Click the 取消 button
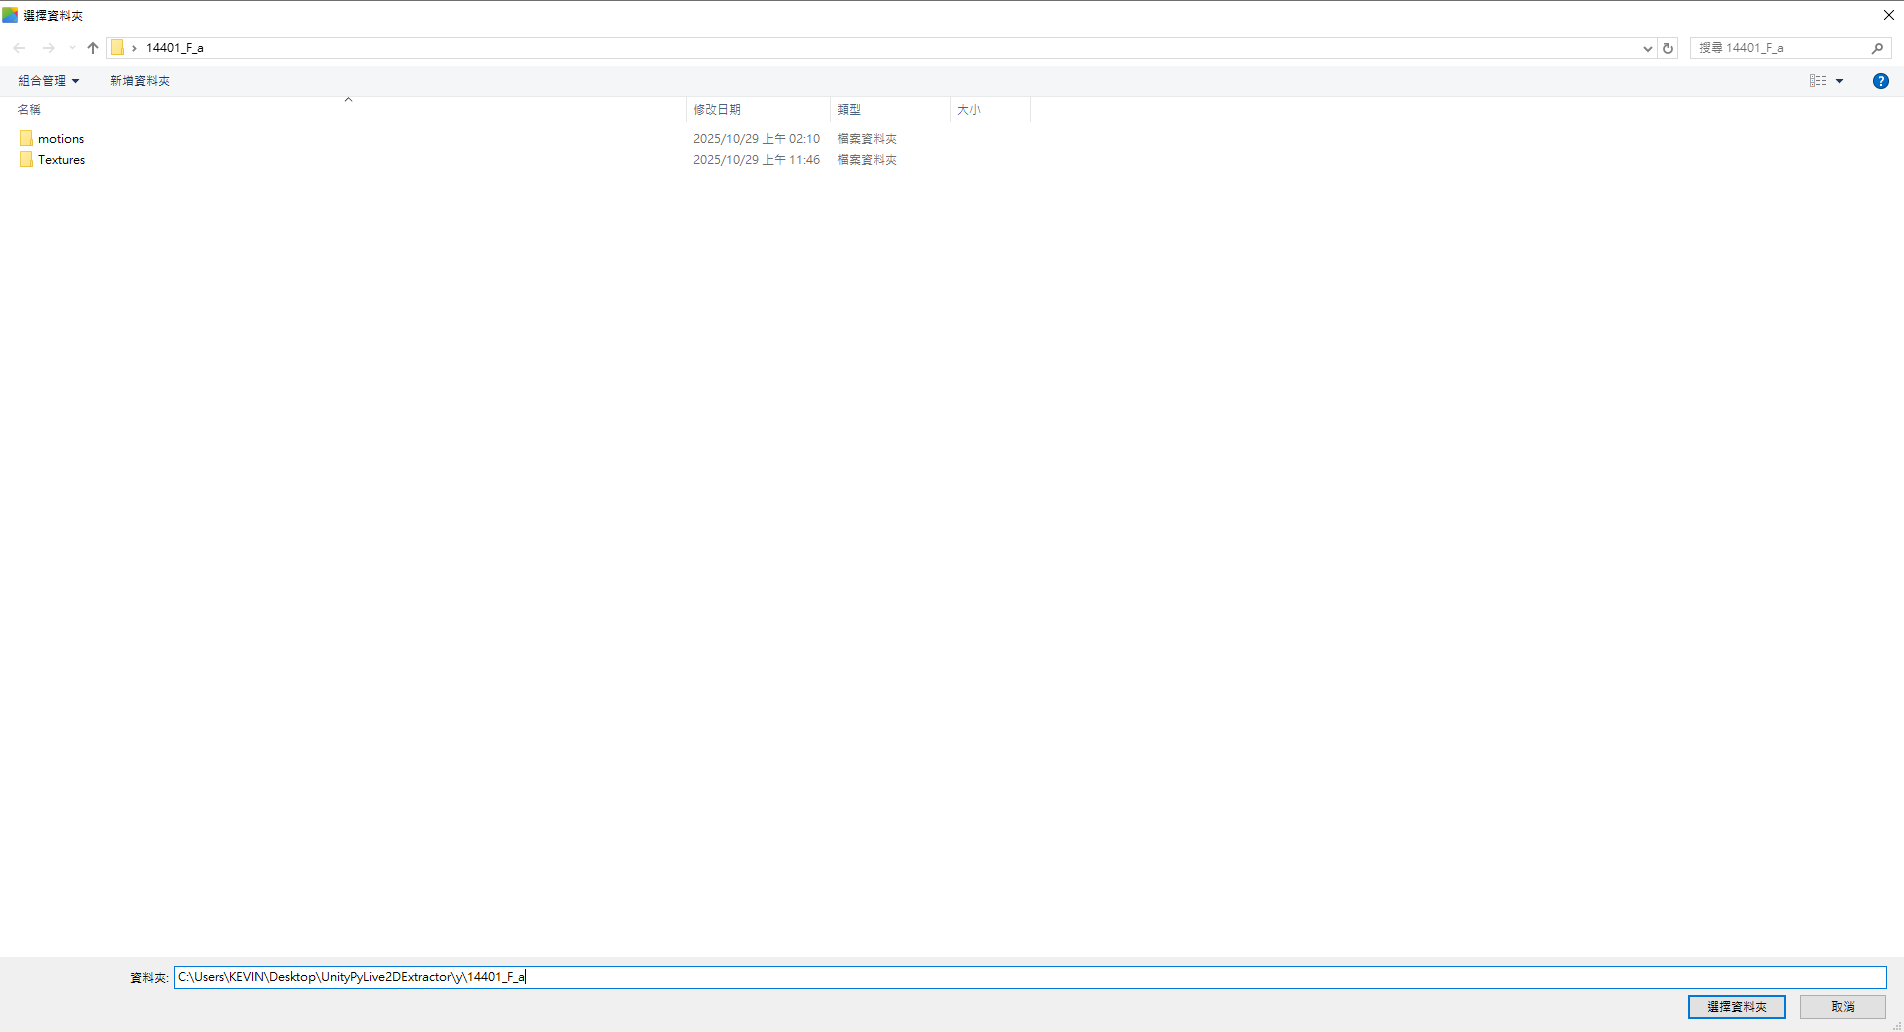This screenshot has height=1032, width=1904. [1842, 1007]
